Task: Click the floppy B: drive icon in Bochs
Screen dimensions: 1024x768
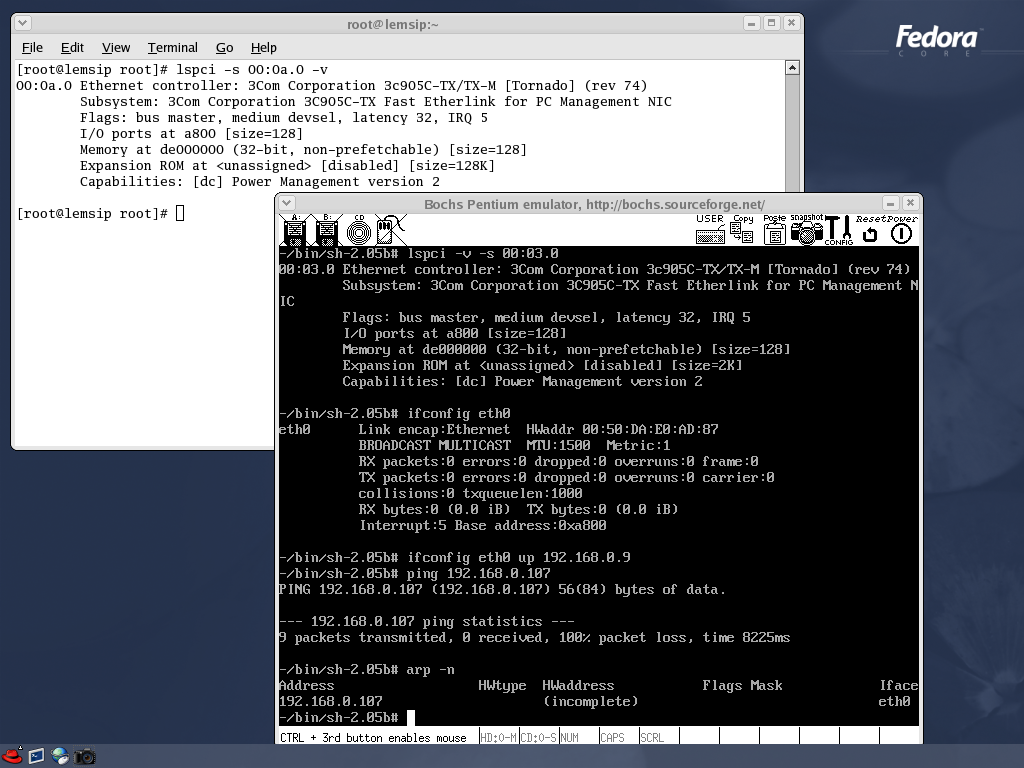Action: 327,230
